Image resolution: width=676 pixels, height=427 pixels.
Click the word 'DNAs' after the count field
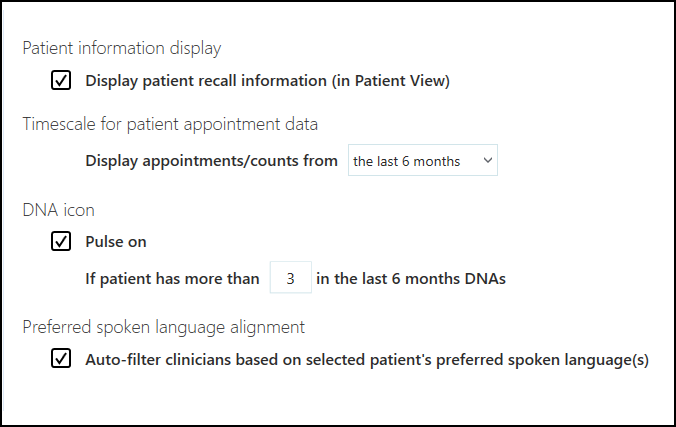pyautogui.click(x=484, y=279)
